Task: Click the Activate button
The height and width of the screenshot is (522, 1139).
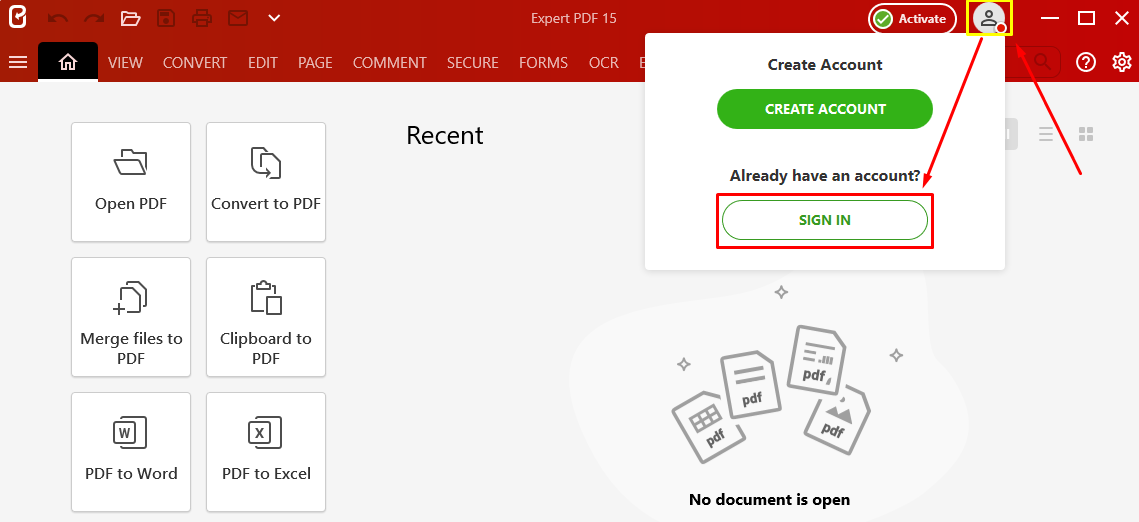Action: [912, 19]
